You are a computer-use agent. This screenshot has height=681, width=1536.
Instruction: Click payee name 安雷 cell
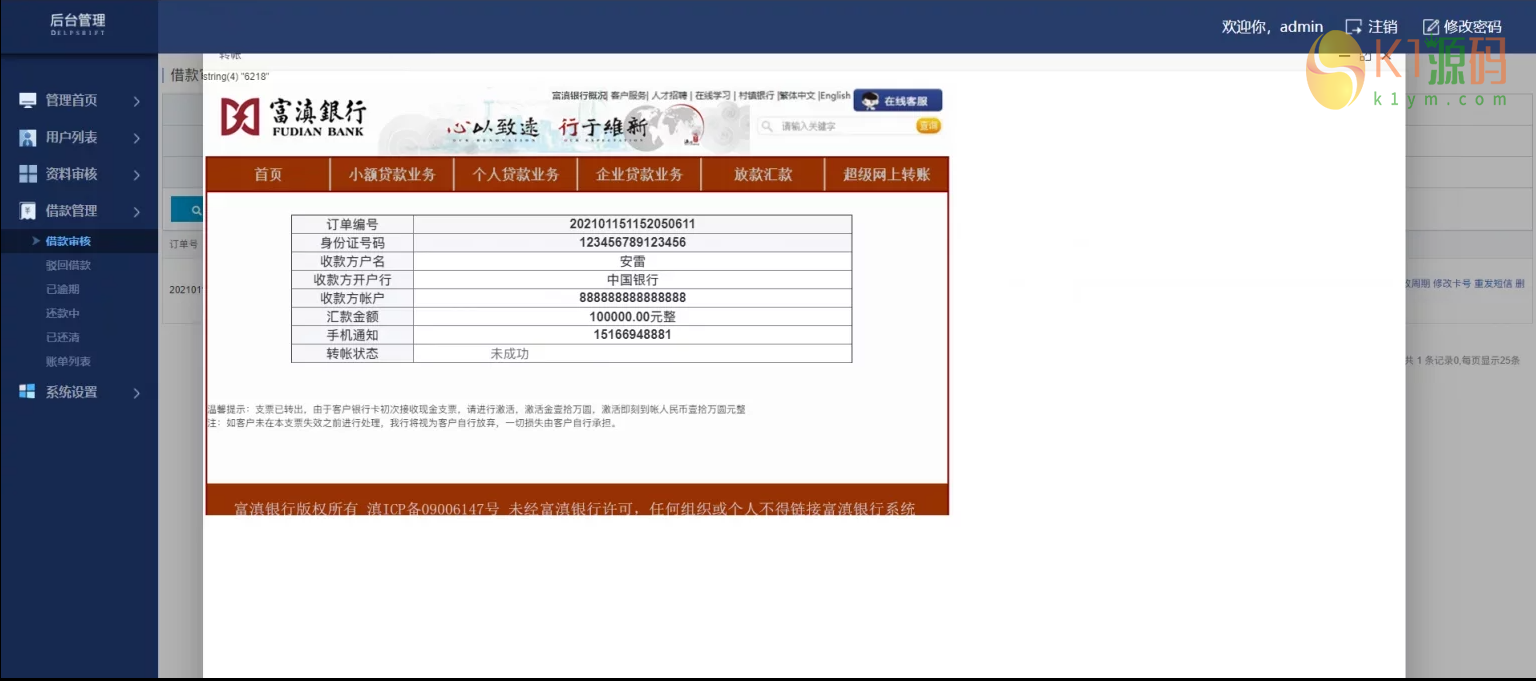tap(632, 261)
